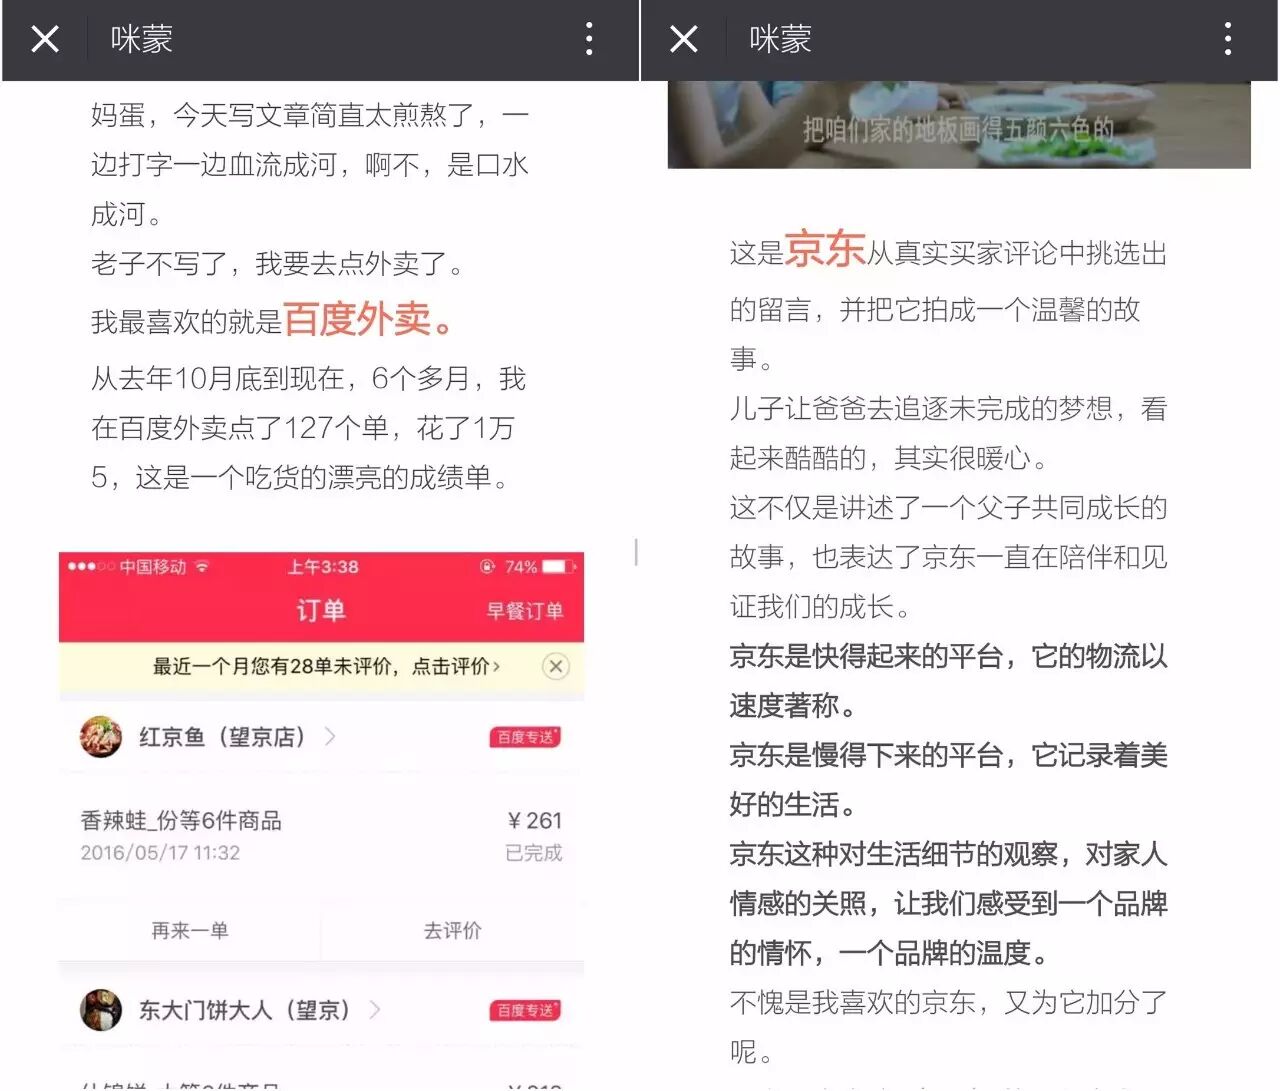Tap the 红京鱼 restaurant avatar icon
Screen dimensions: 1280x1091
click(101, 737)
